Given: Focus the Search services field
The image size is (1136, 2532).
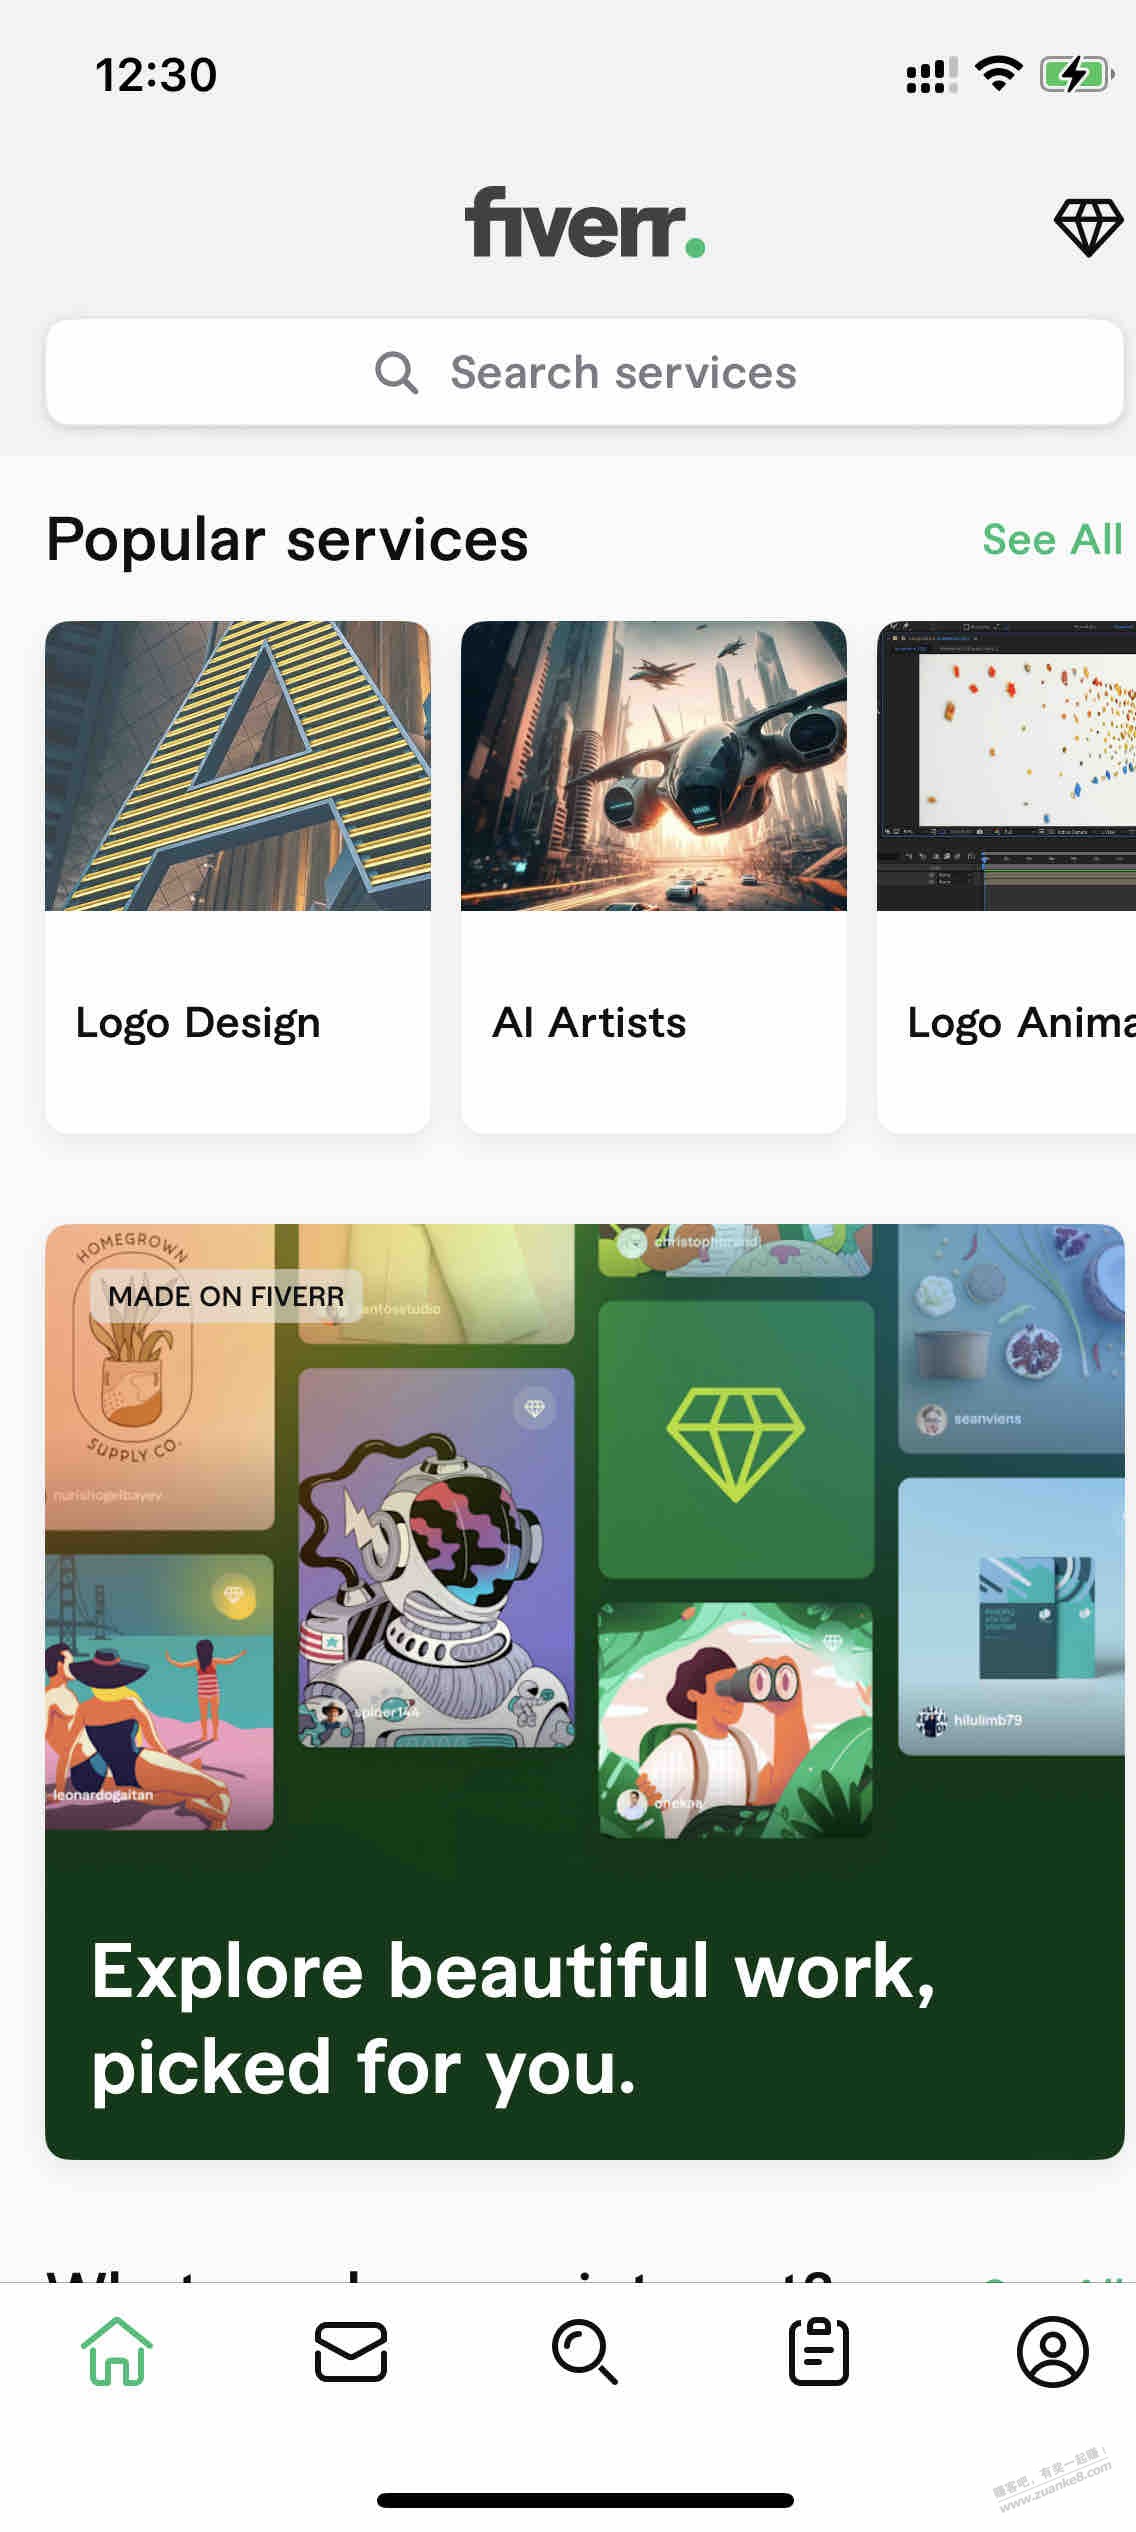Looking at the screenshot, I should pyautogui.click(x=585, y=373).
